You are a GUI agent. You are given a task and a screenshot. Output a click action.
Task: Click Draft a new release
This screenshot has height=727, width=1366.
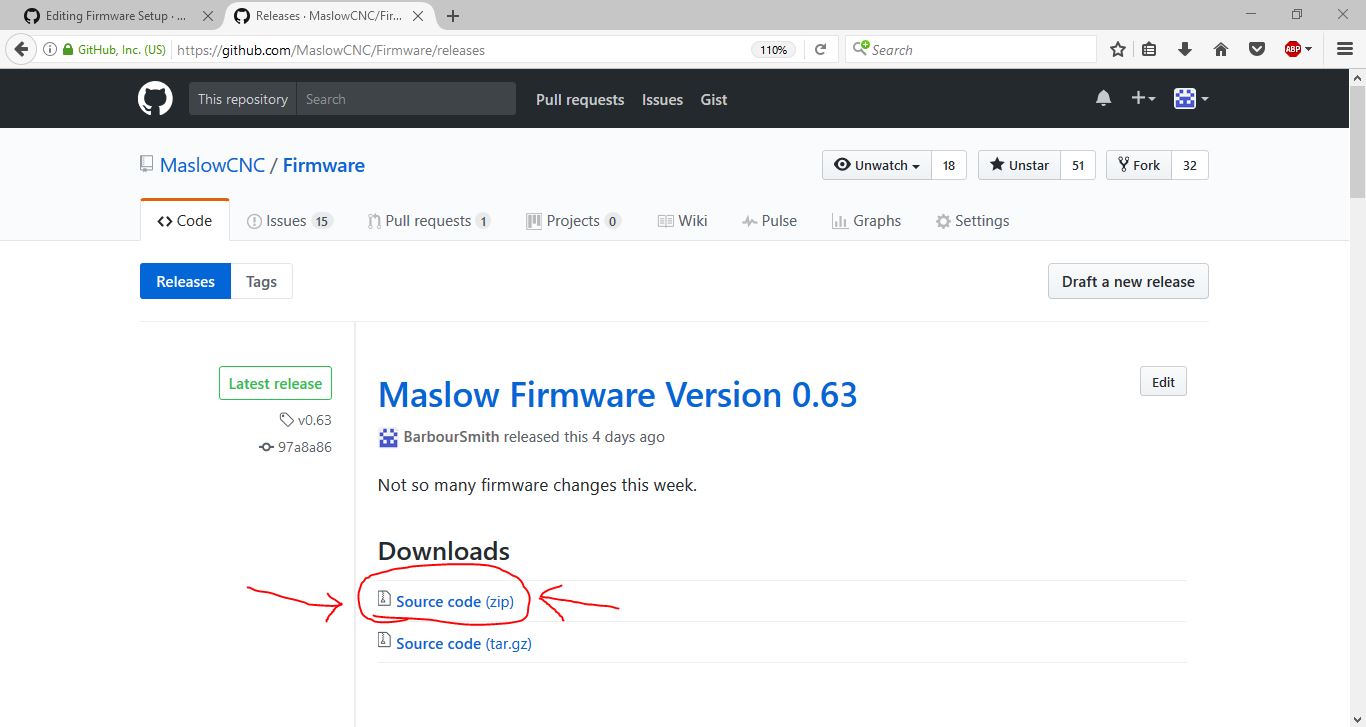point(1128,281)
